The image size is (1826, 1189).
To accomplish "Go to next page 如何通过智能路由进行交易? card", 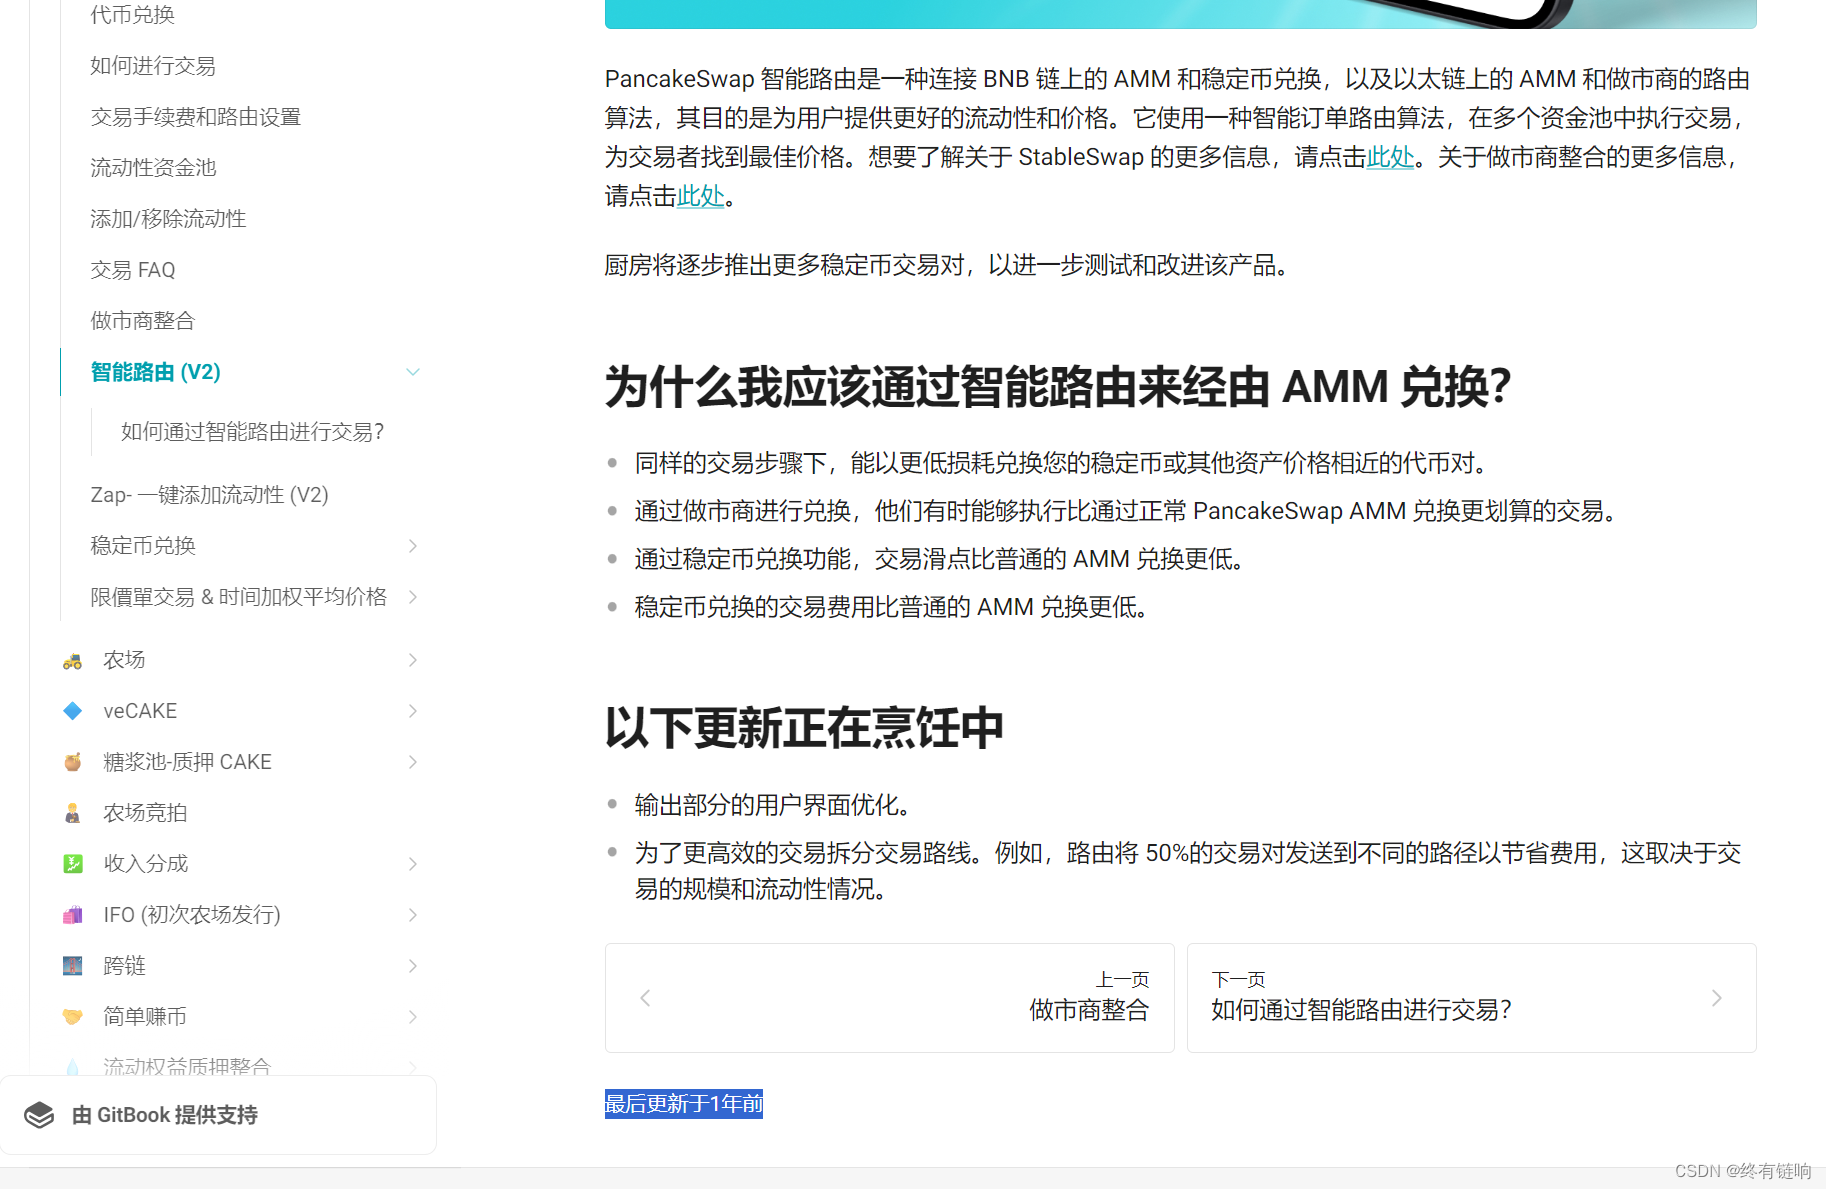I will (1471, 998).
